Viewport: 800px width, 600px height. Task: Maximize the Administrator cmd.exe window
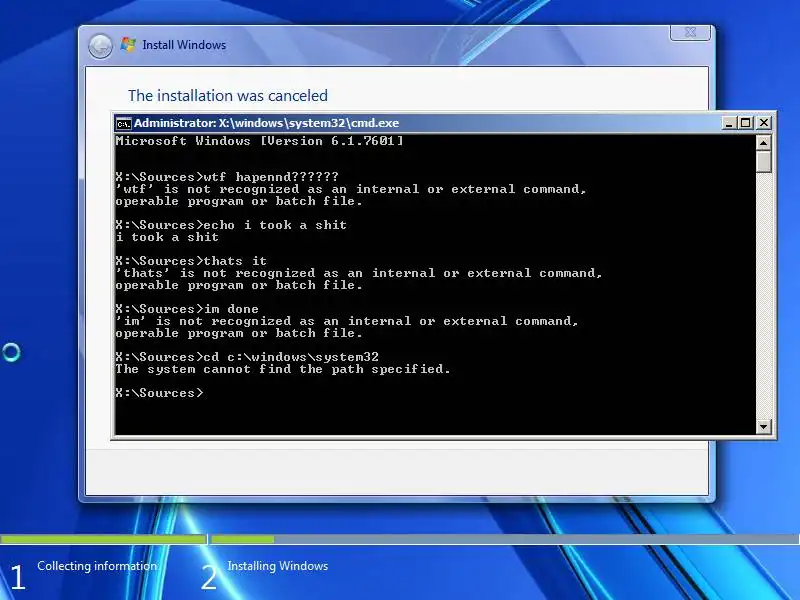(746, 123)
